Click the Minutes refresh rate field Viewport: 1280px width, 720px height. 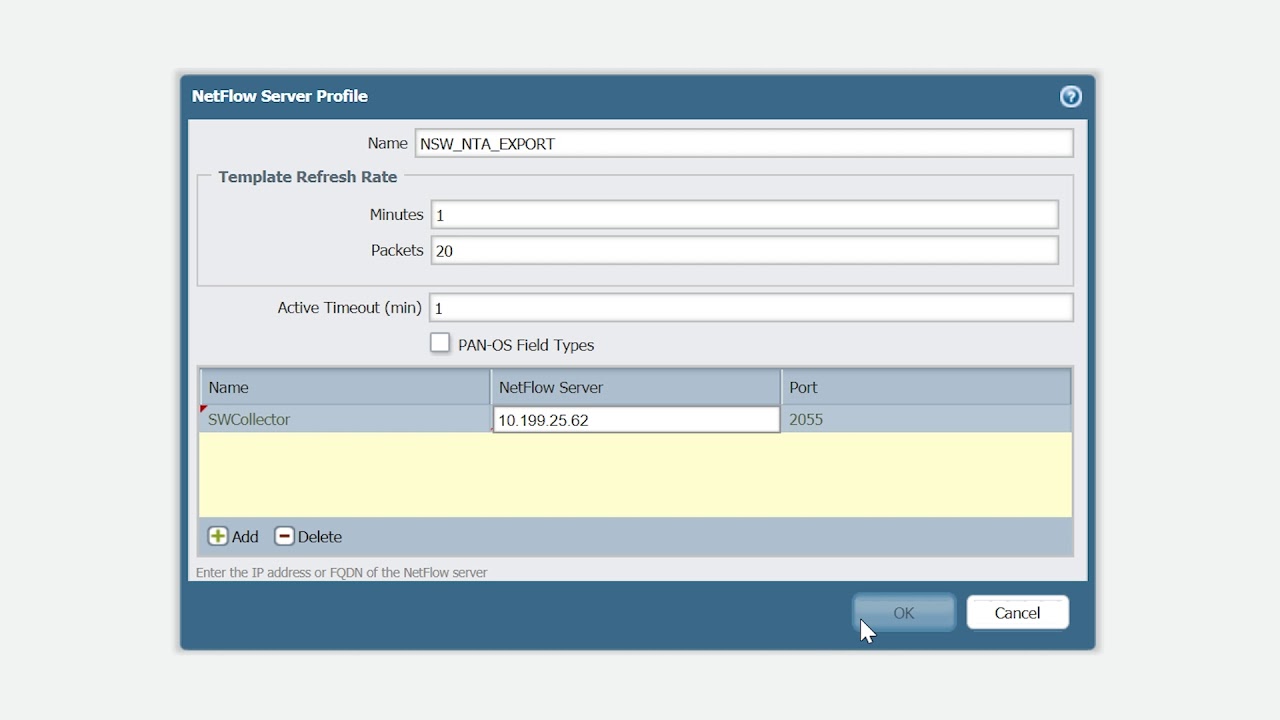[744, 215]
